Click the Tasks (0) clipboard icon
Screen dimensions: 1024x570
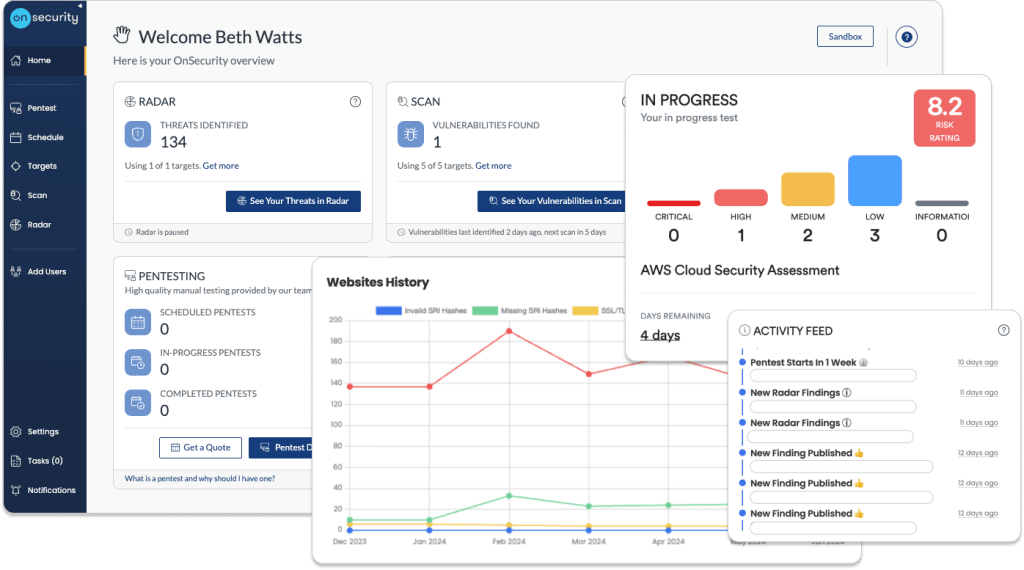pos(16,461)
